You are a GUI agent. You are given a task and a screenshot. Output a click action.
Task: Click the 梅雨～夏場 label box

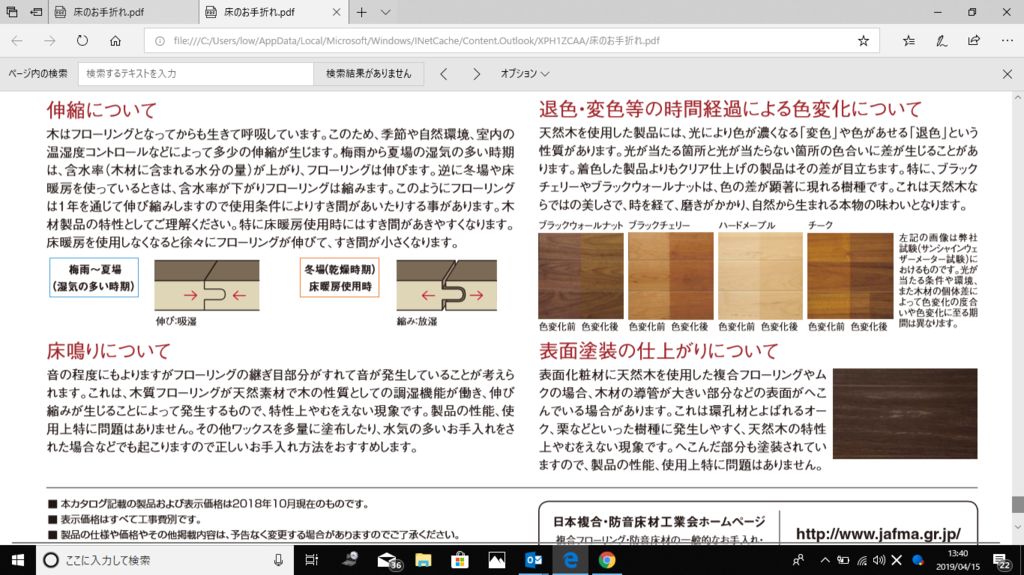click(x=94, y=278)
